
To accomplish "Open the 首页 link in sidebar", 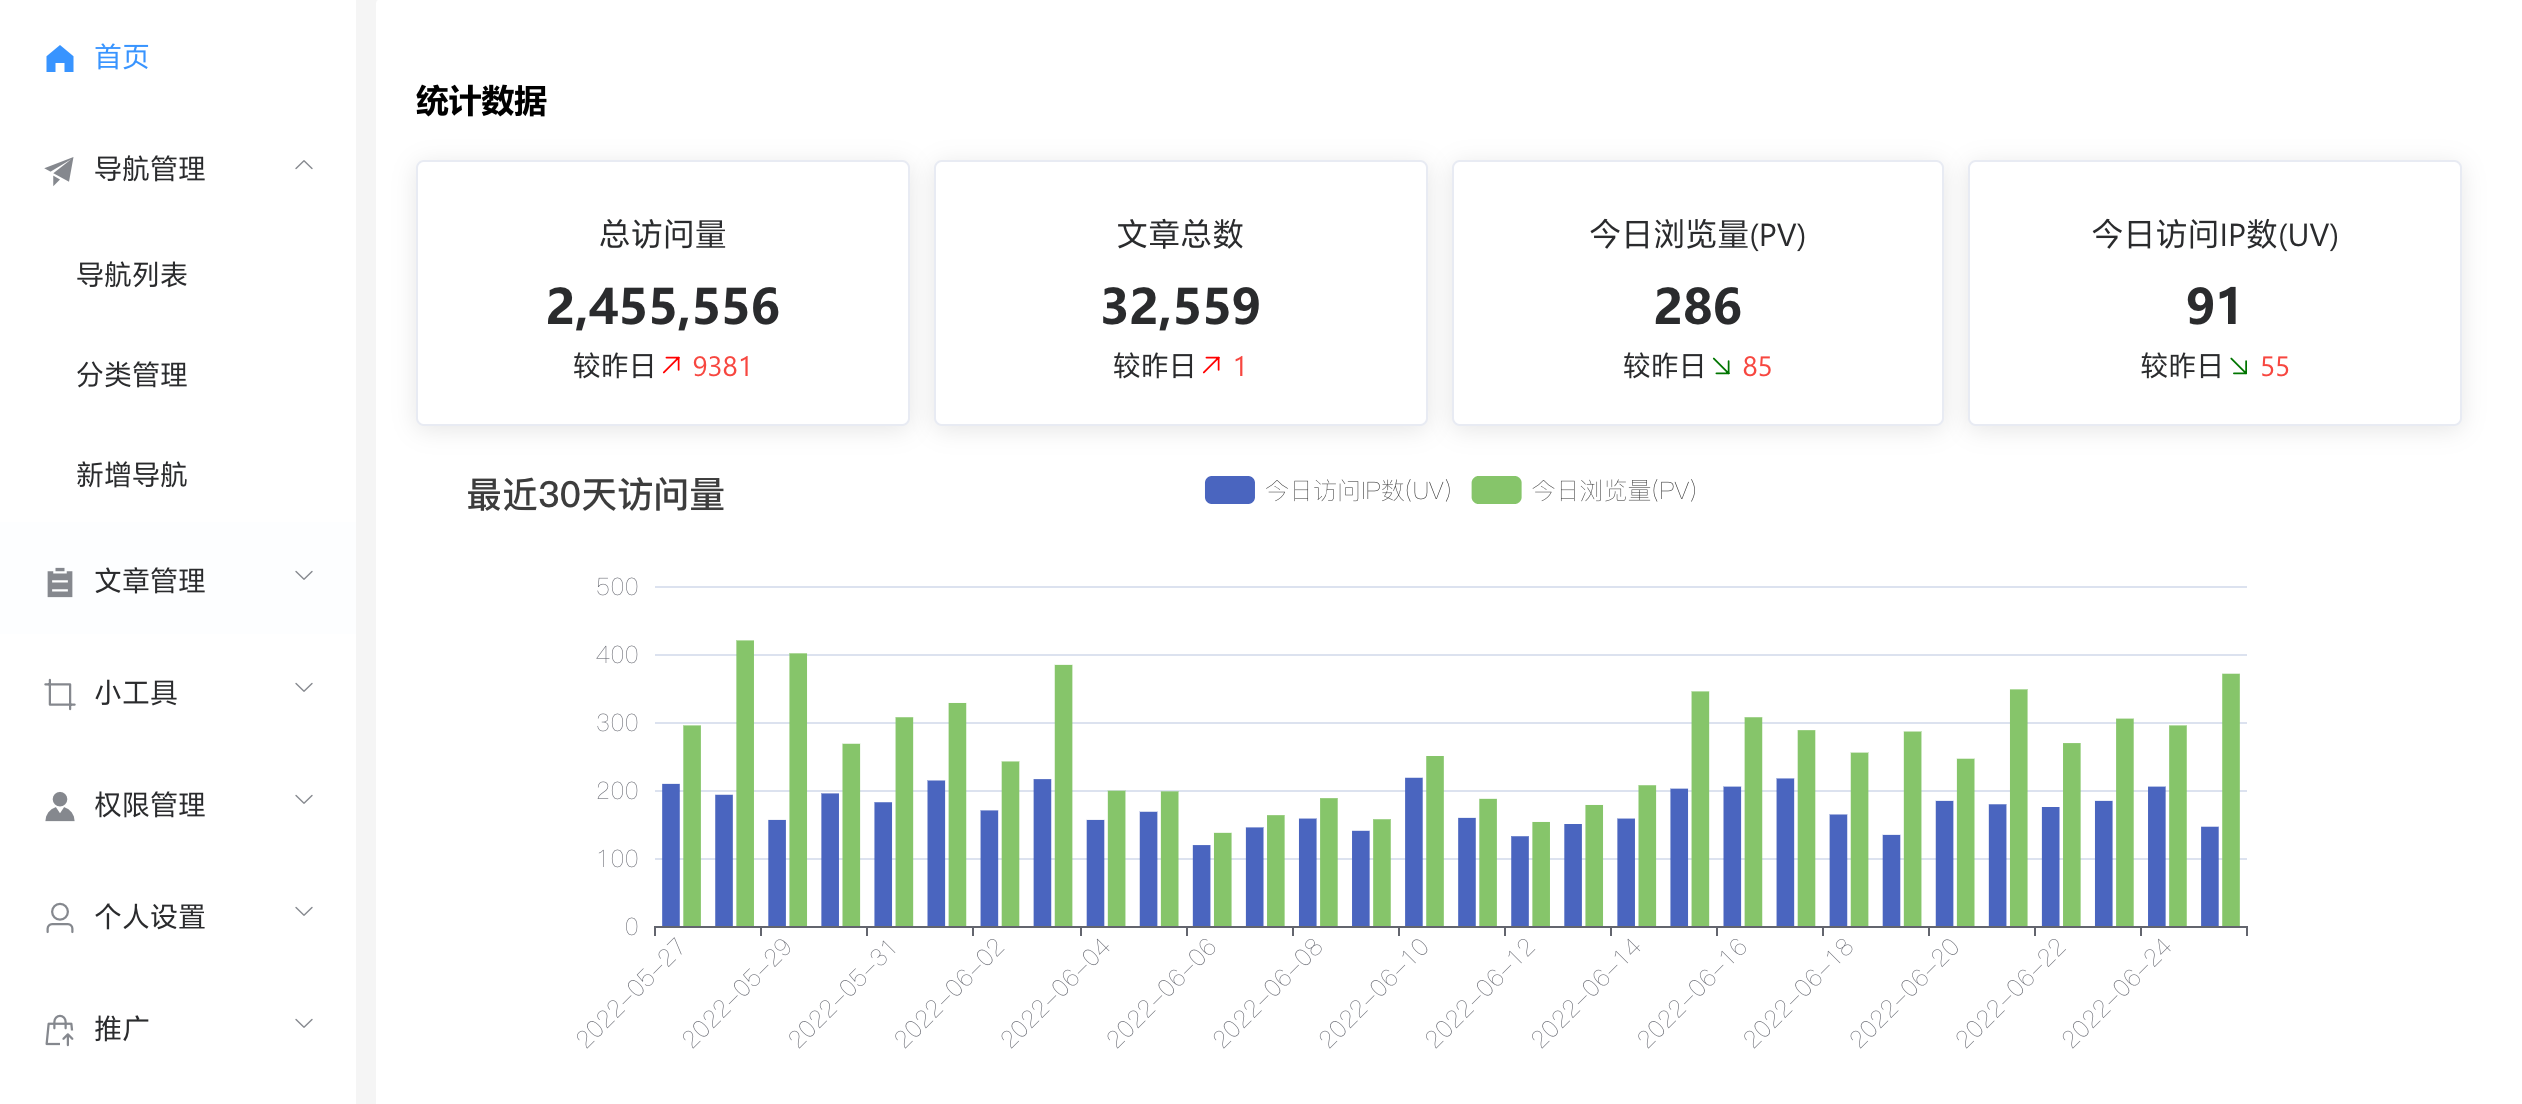I will click(121, 57).
